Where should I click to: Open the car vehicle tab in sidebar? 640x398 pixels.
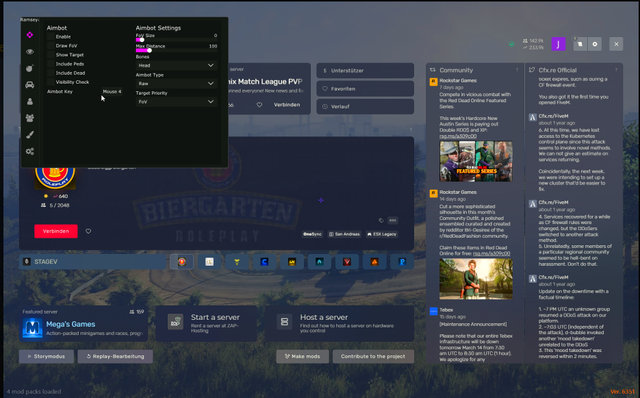click(x=30, y=85)
